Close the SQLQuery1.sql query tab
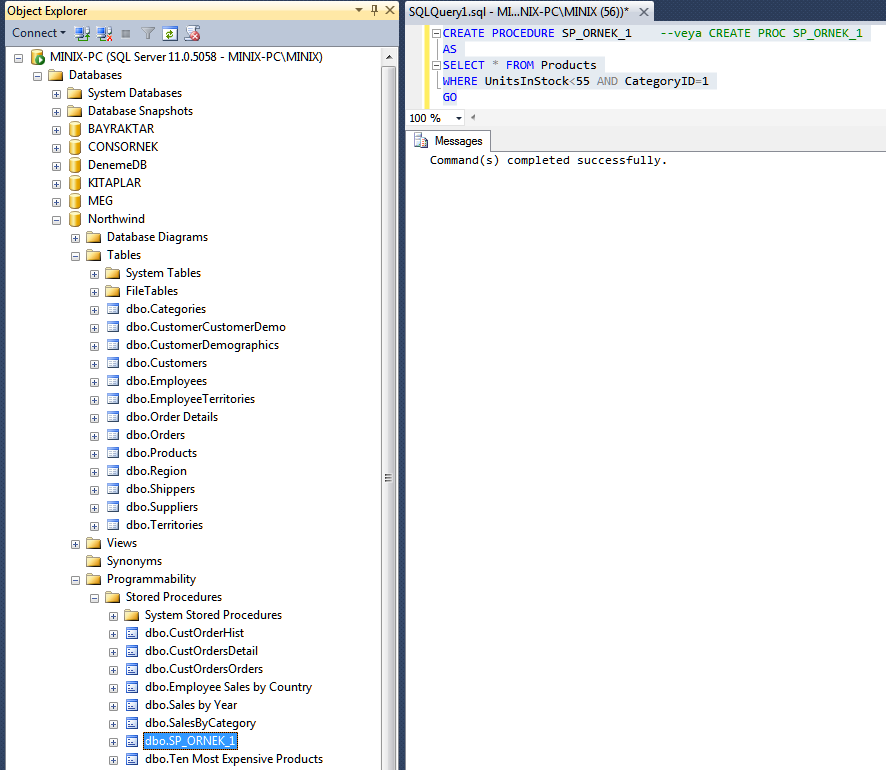 pos(643,11)
